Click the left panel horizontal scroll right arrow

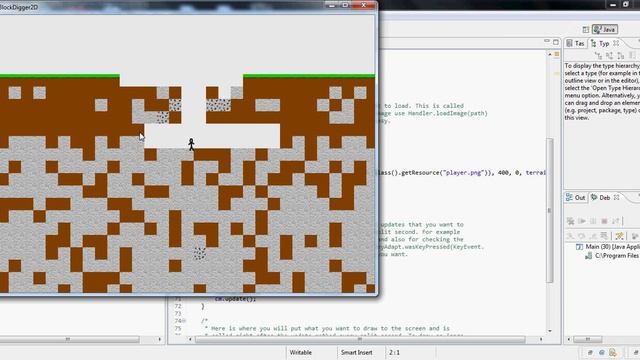tap(160, 339)
